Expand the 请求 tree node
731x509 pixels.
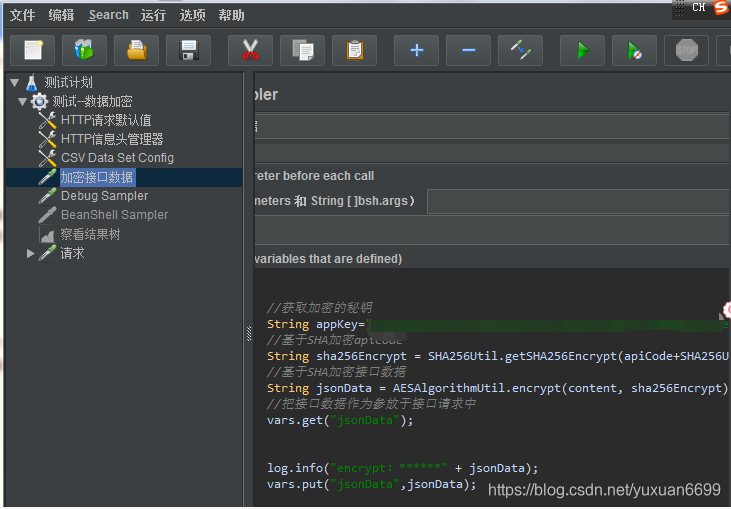[x=30, y=254]
